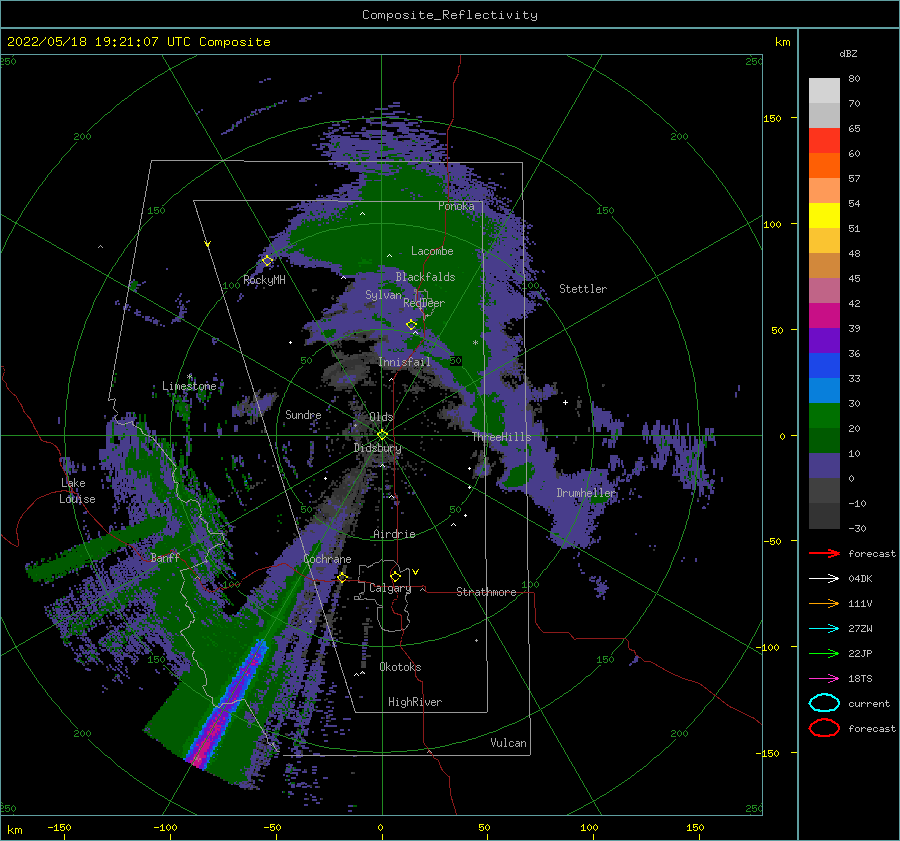Image resolution: width=900 pixels, height=841 pixels.
Task: Click the Strathmore label
Action: [486, 592]
